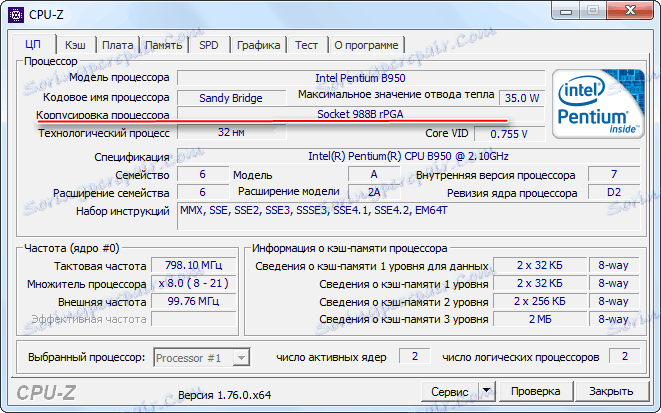The height and width of the screenshot is (413, 661).
Task: Open the О программе tab
Action: click(366, 45)
